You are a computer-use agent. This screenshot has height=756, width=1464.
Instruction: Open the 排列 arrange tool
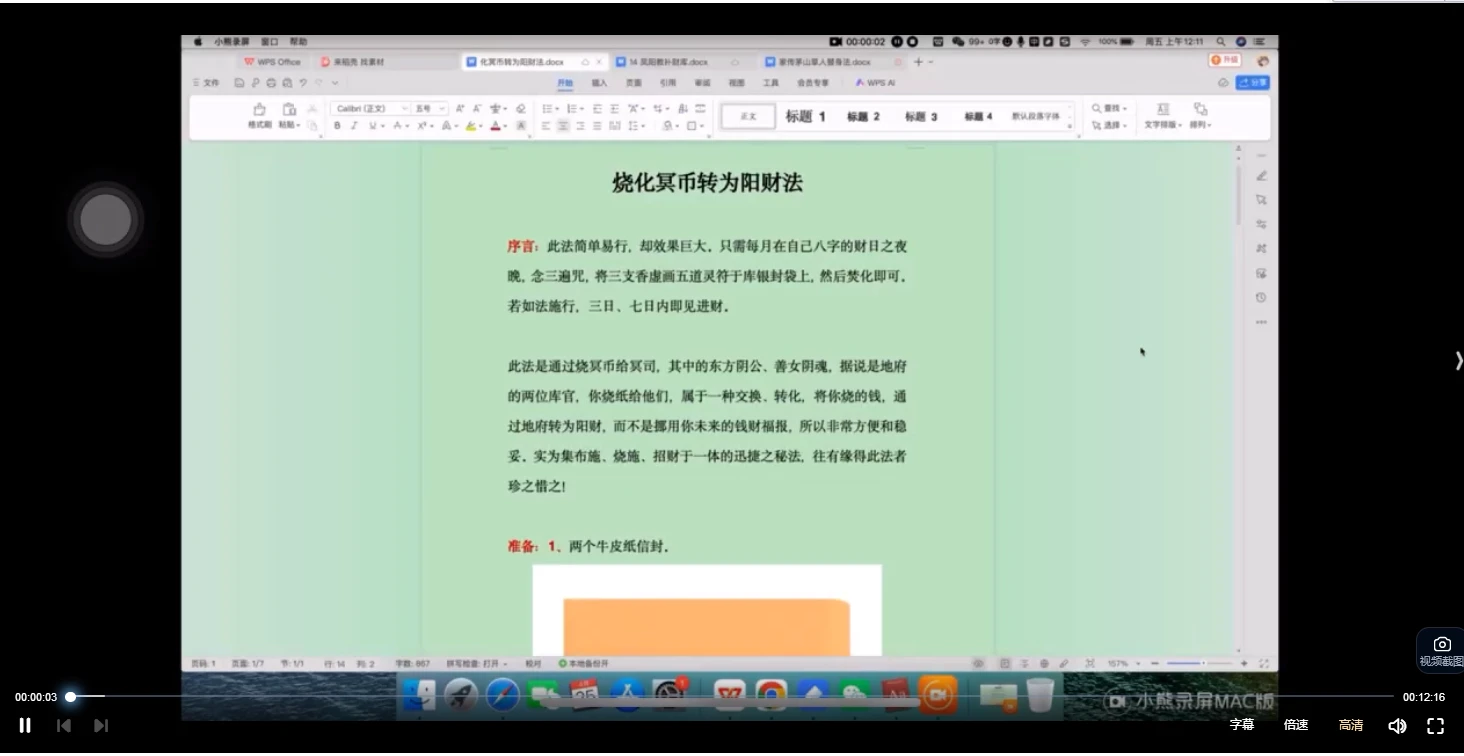[x=1200, y=116]
